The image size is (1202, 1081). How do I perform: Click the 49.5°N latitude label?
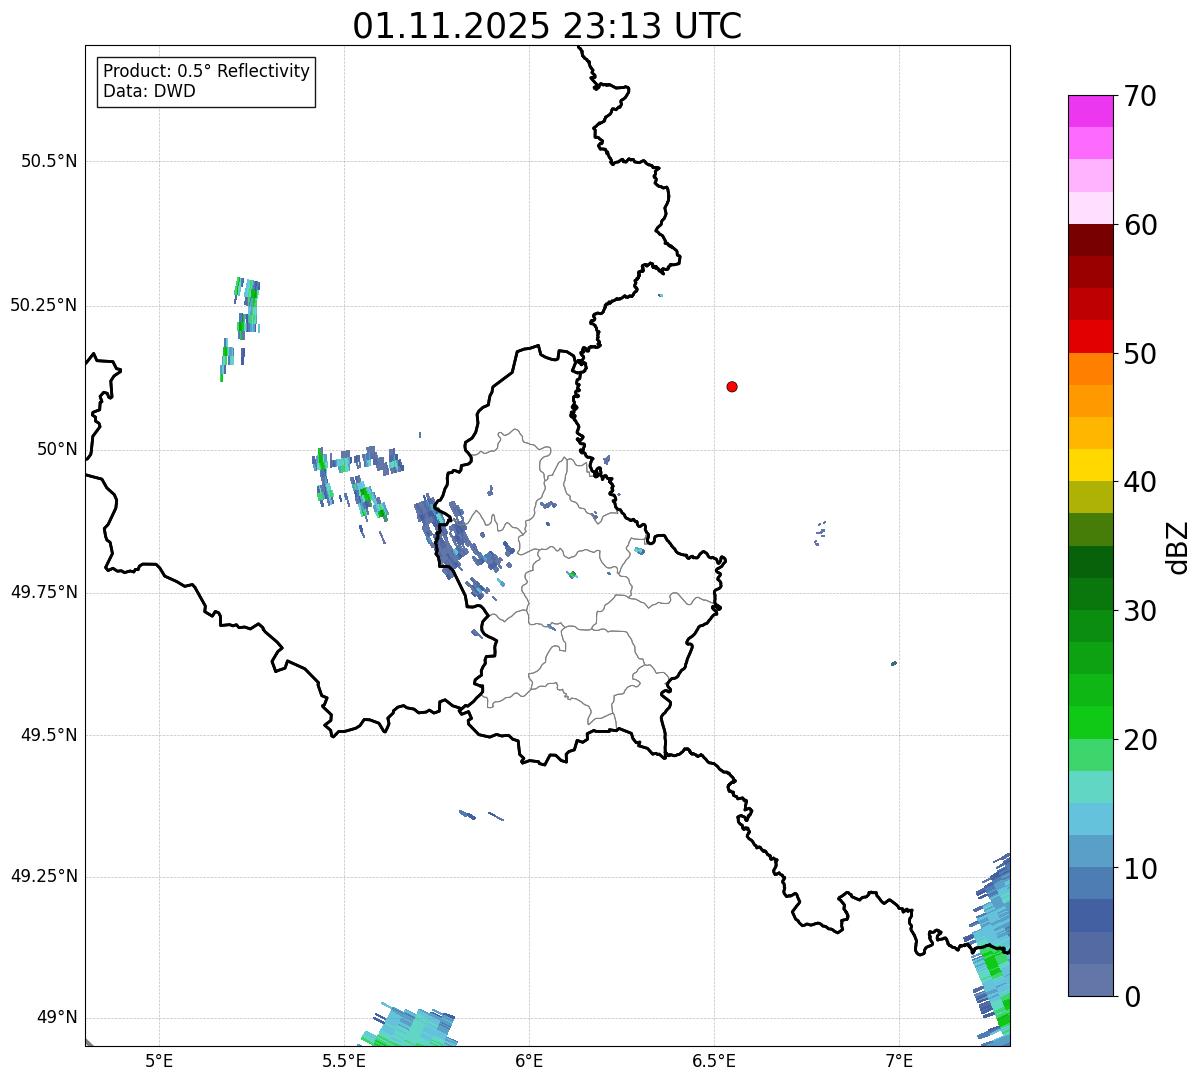coord(49,735)
